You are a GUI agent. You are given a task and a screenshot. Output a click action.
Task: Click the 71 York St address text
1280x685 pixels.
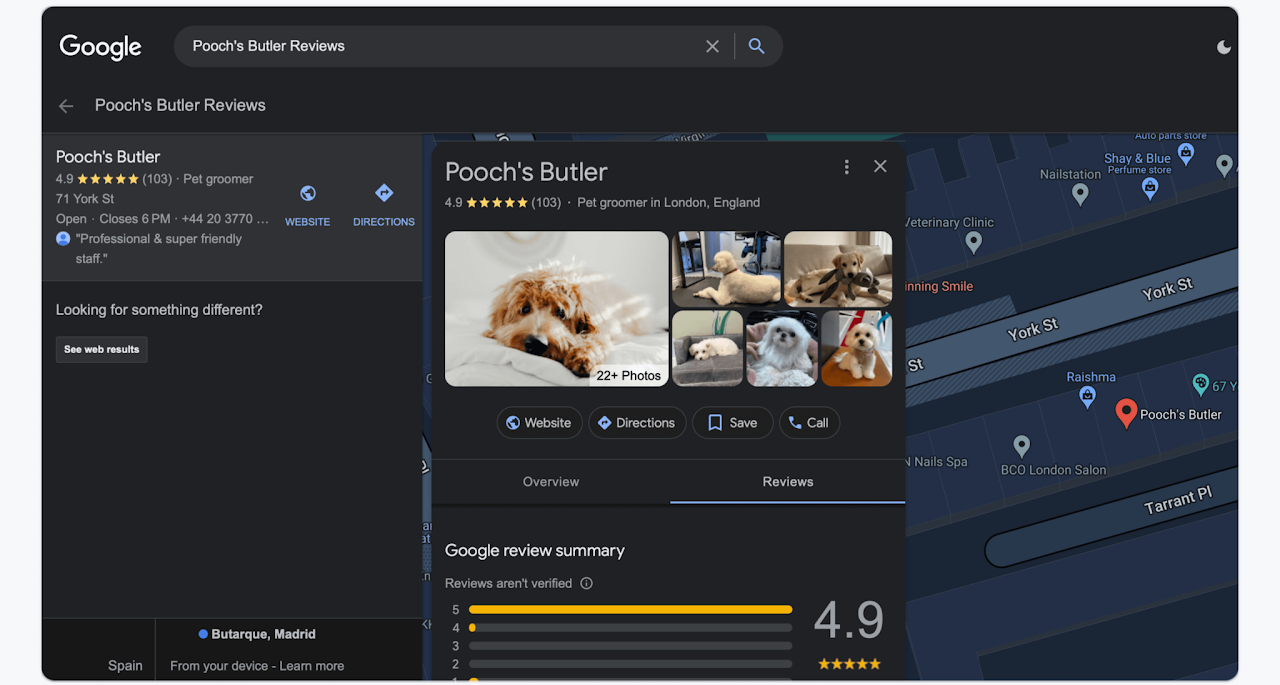pyautogui.click(x=85, y=199)
